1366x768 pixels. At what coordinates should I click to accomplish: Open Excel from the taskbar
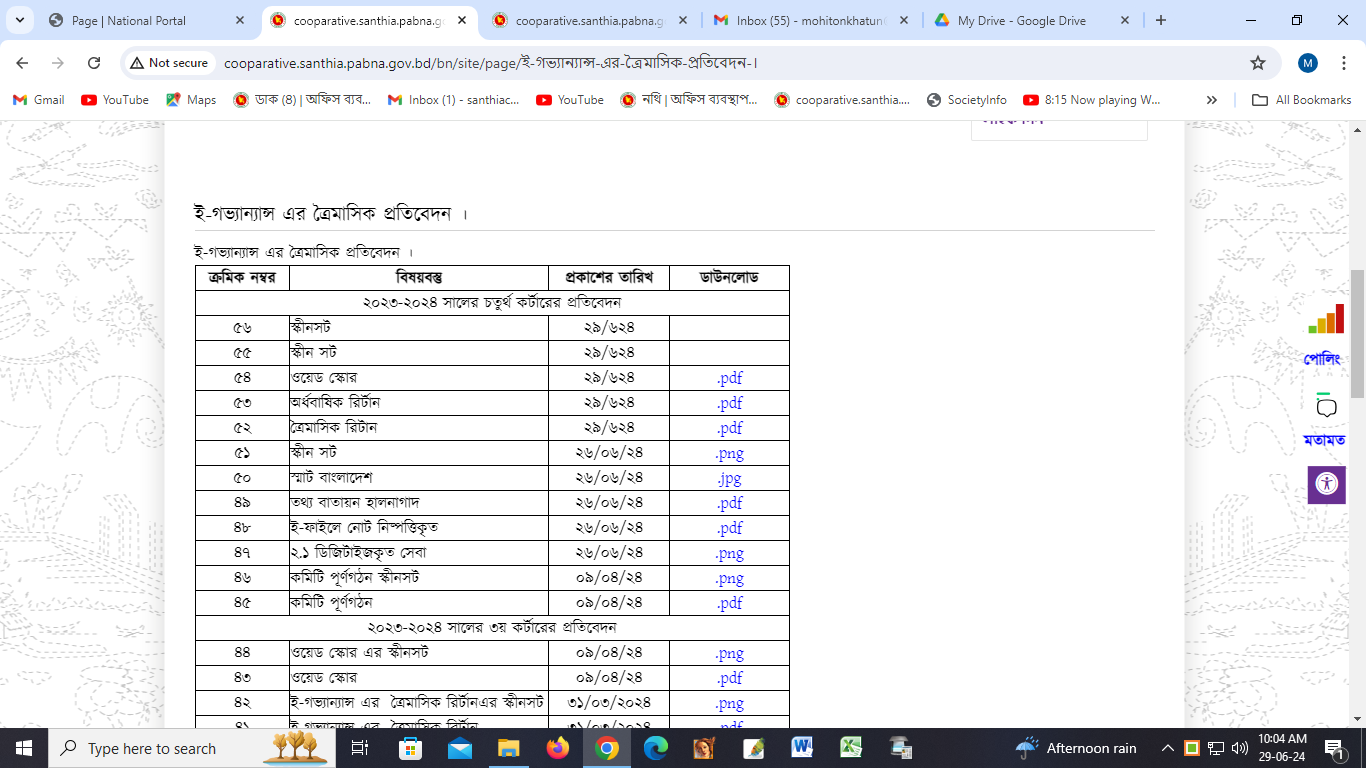click(x=851, y=748)
